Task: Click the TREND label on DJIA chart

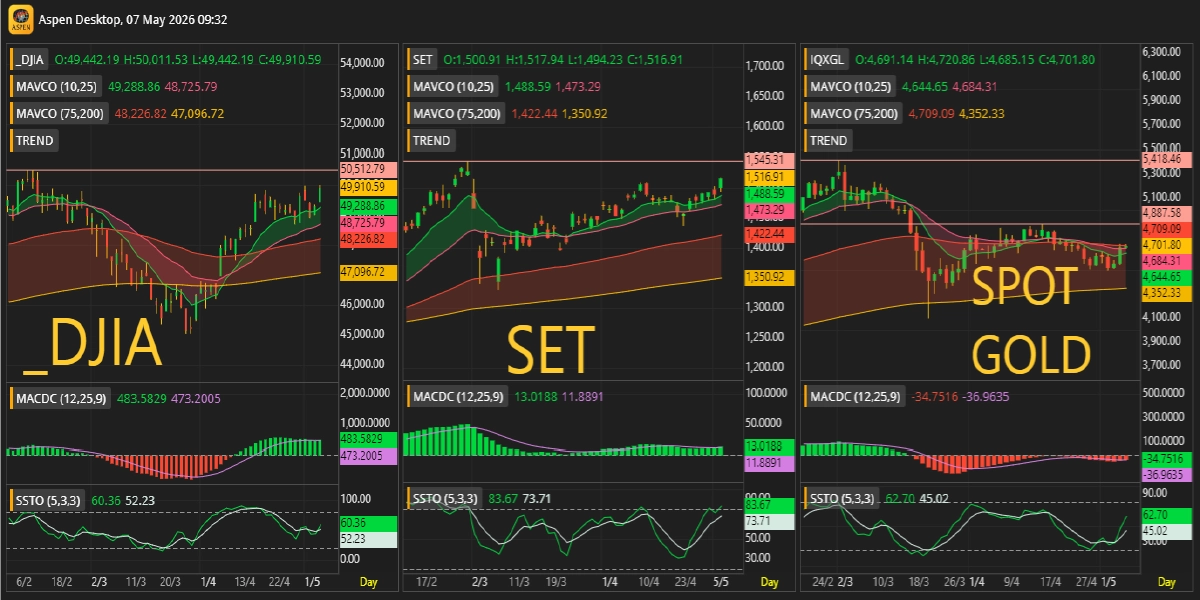Action: (x=35, y=141)
